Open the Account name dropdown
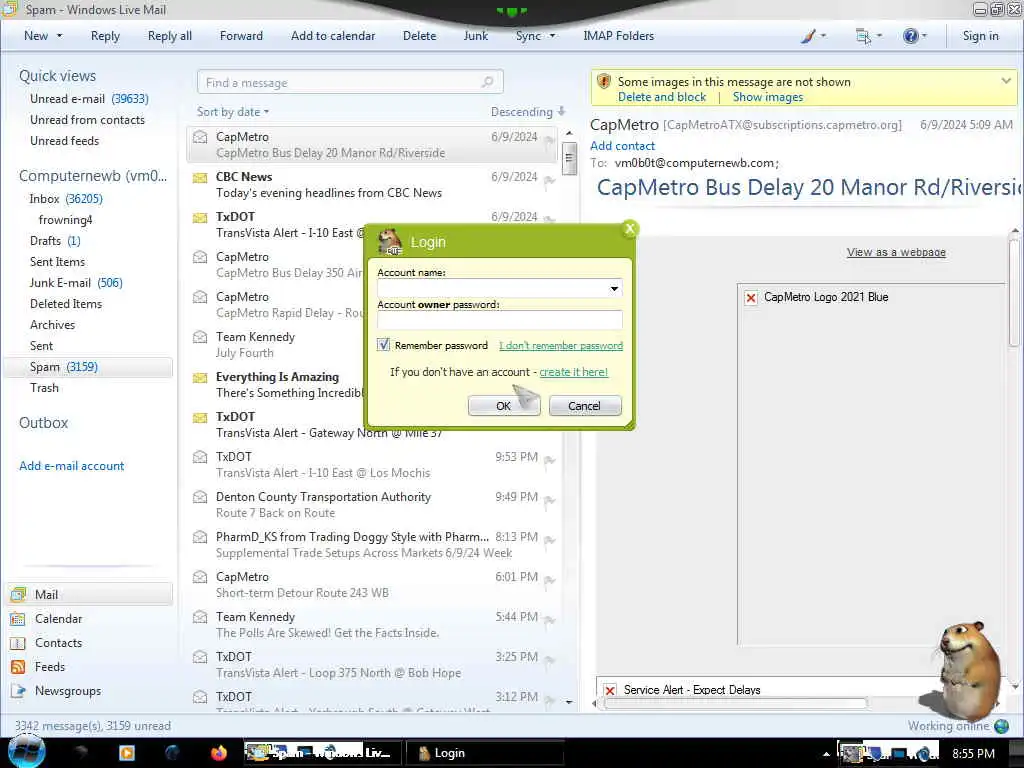 [614, 288]
